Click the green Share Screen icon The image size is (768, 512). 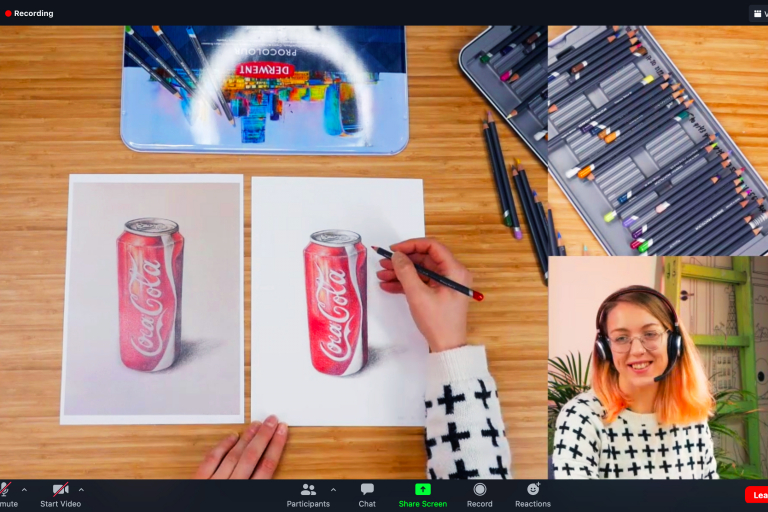pos(423,494)
